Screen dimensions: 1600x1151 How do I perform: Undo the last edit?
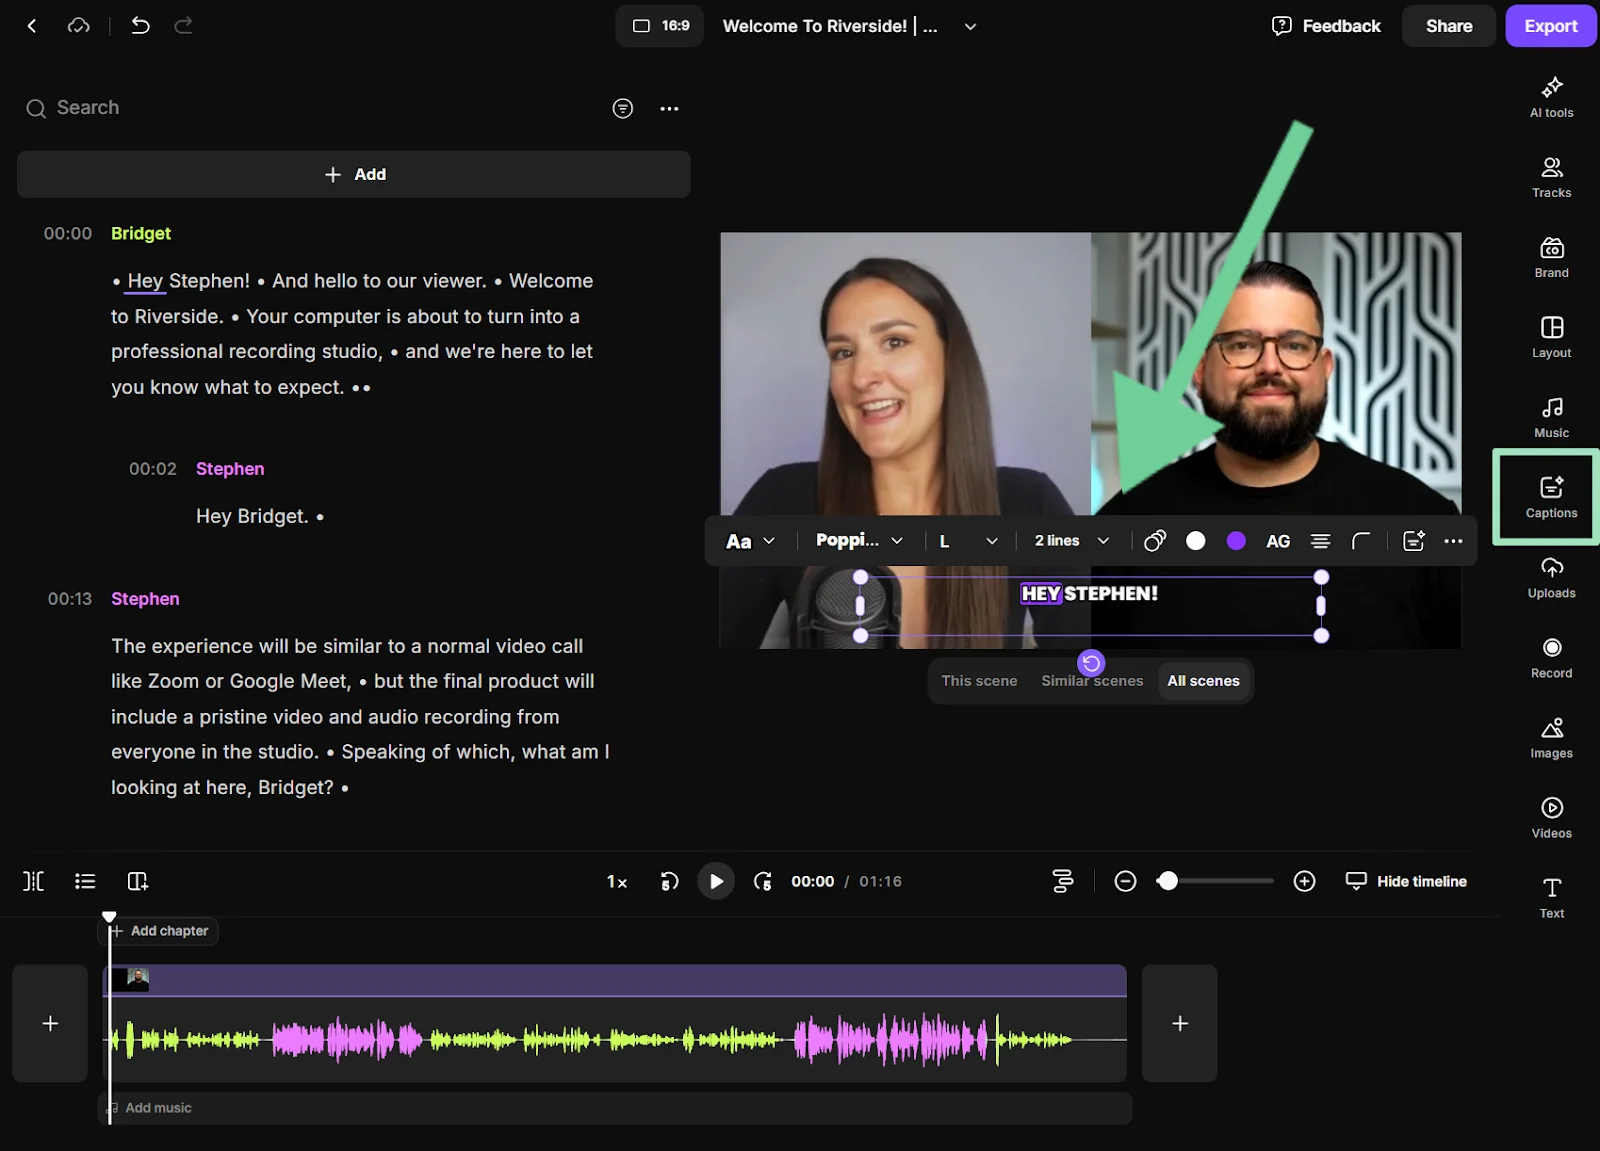pyautogui.click(x=140, y=26)
